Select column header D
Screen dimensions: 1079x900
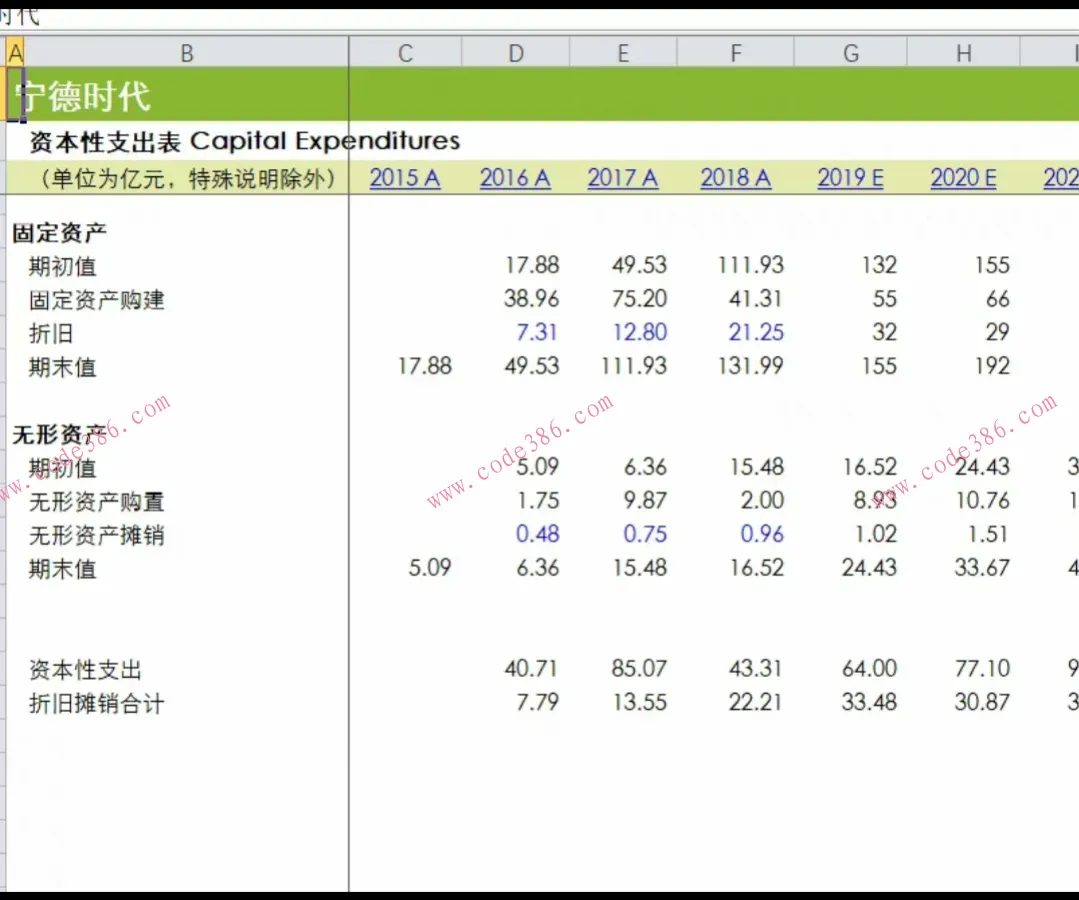click(x=515, y=52)
